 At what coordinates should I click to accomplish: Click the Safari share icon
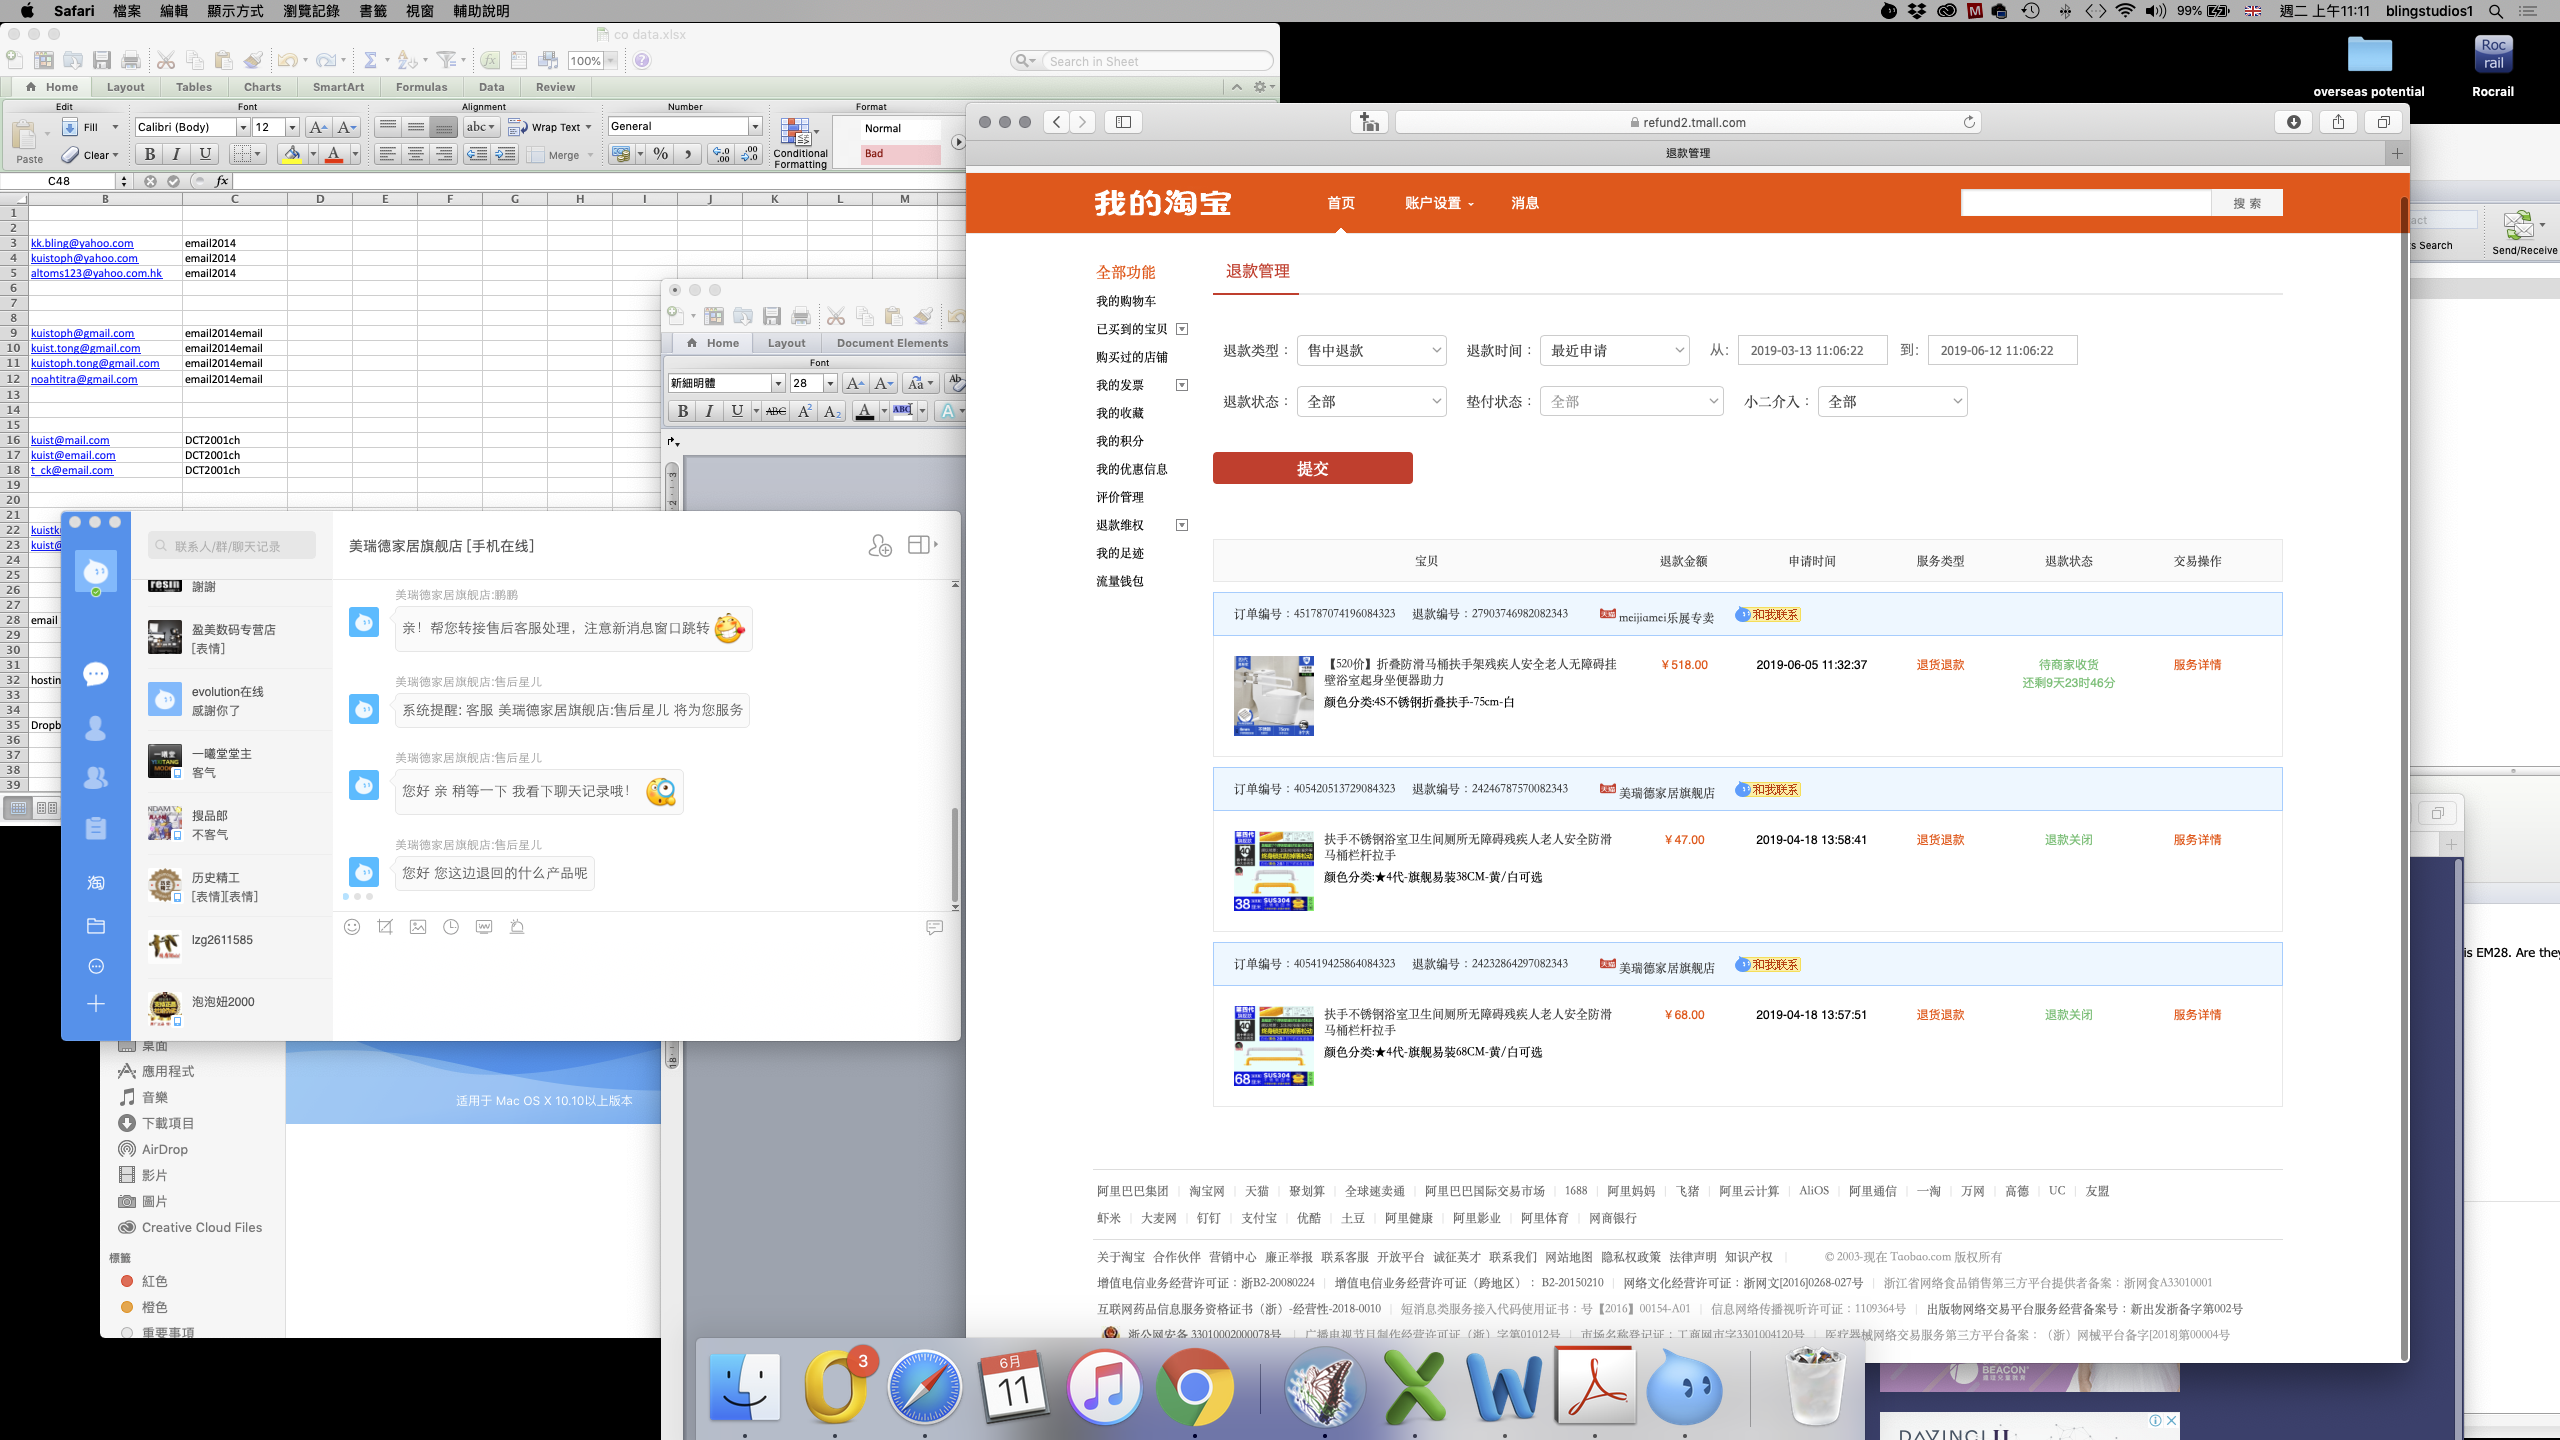tap(2337, 122)
